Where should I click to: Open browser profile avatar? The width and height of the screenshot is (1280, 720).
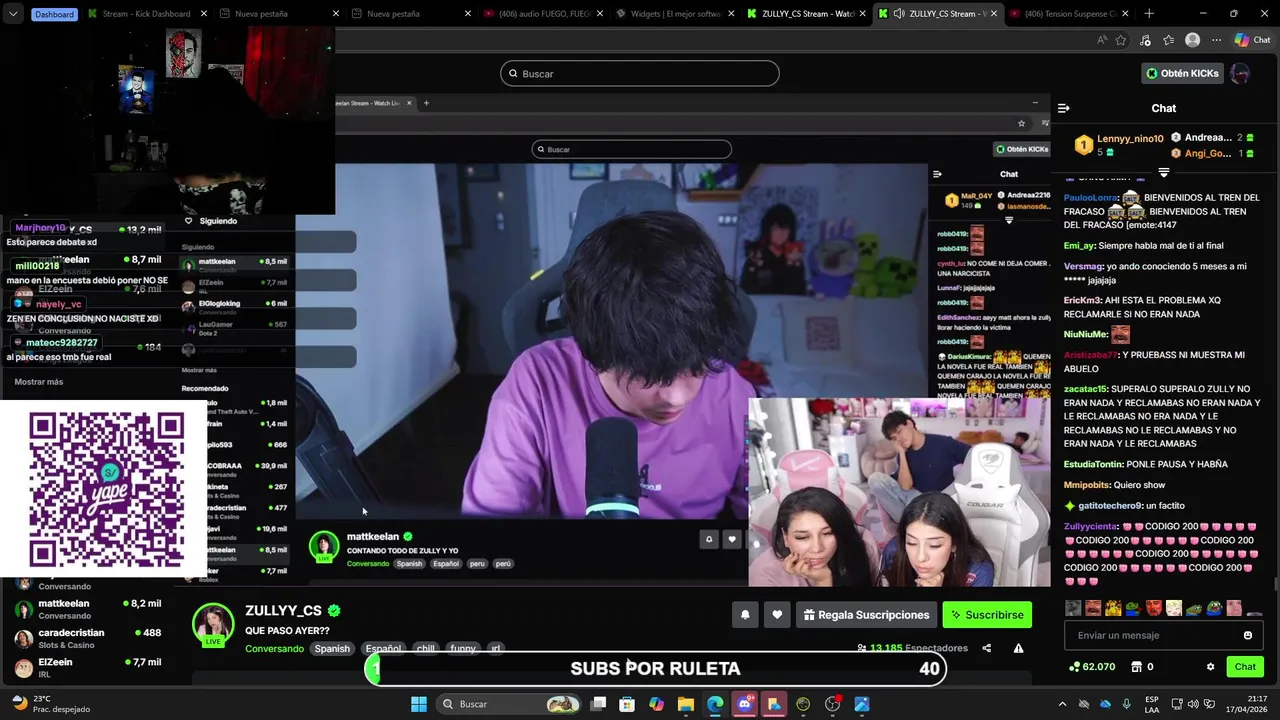pos(1192,40)
